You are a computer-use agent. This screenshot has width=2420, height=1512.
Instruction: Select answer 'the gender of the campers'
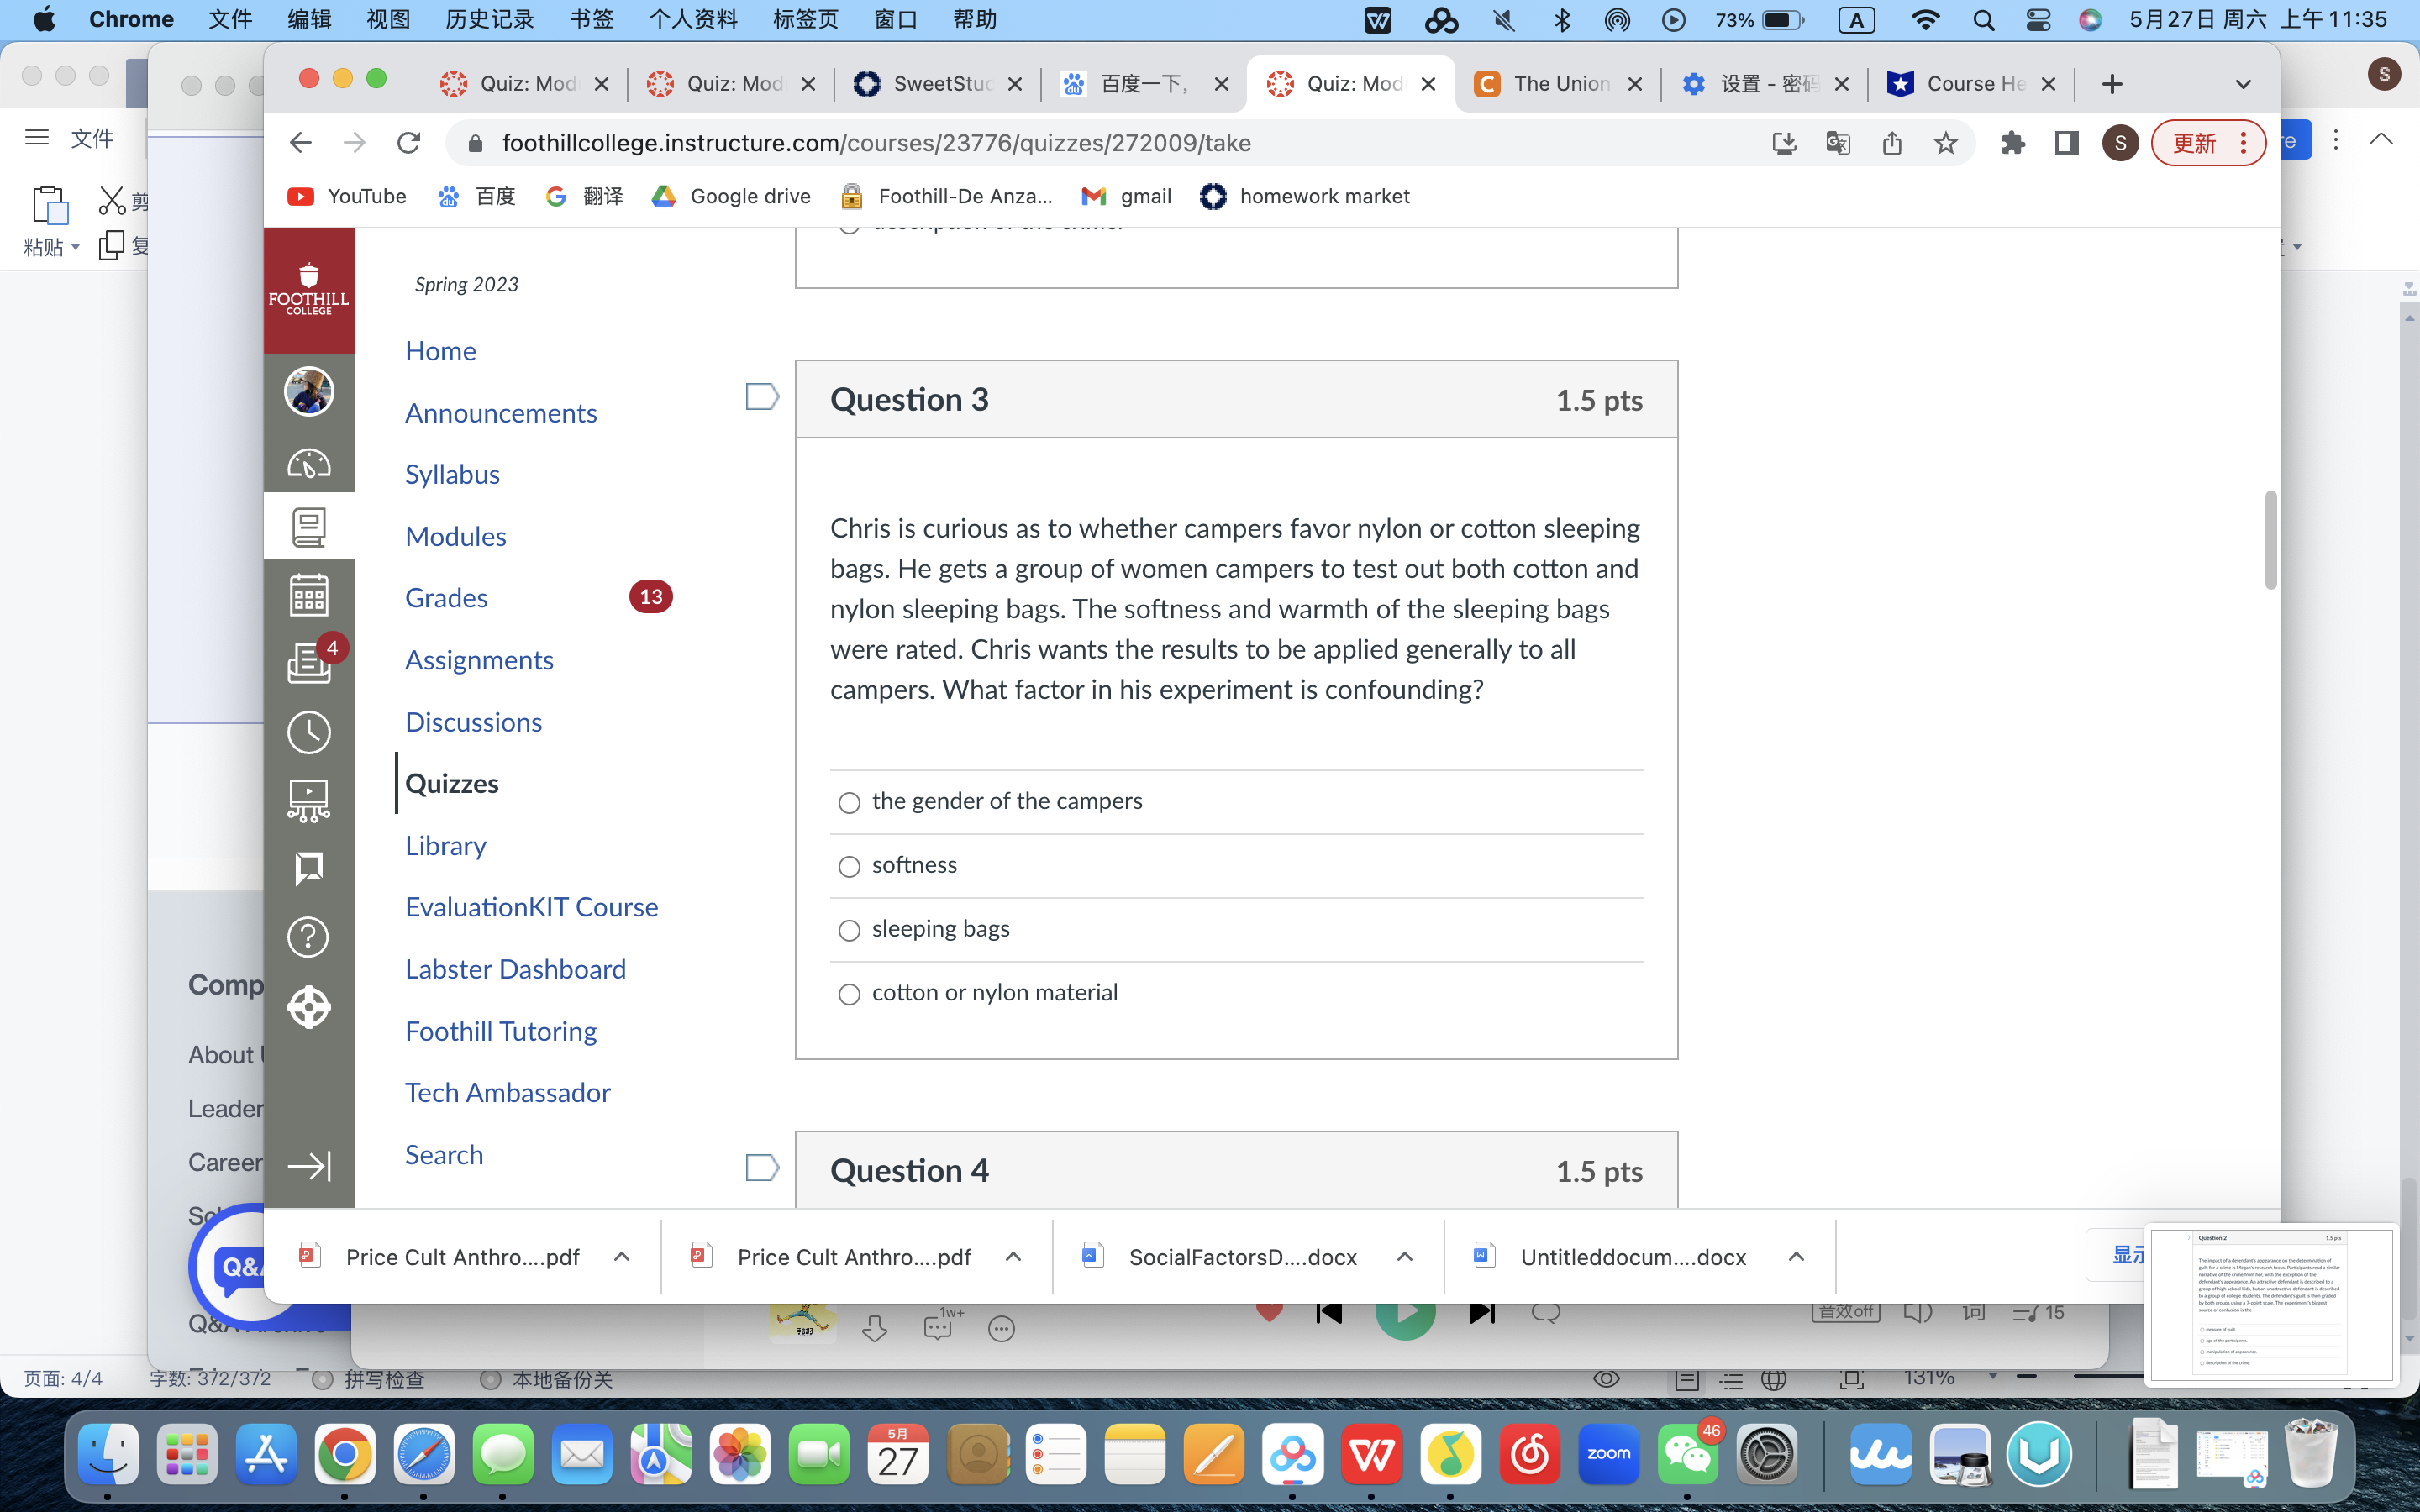point(849,803)
